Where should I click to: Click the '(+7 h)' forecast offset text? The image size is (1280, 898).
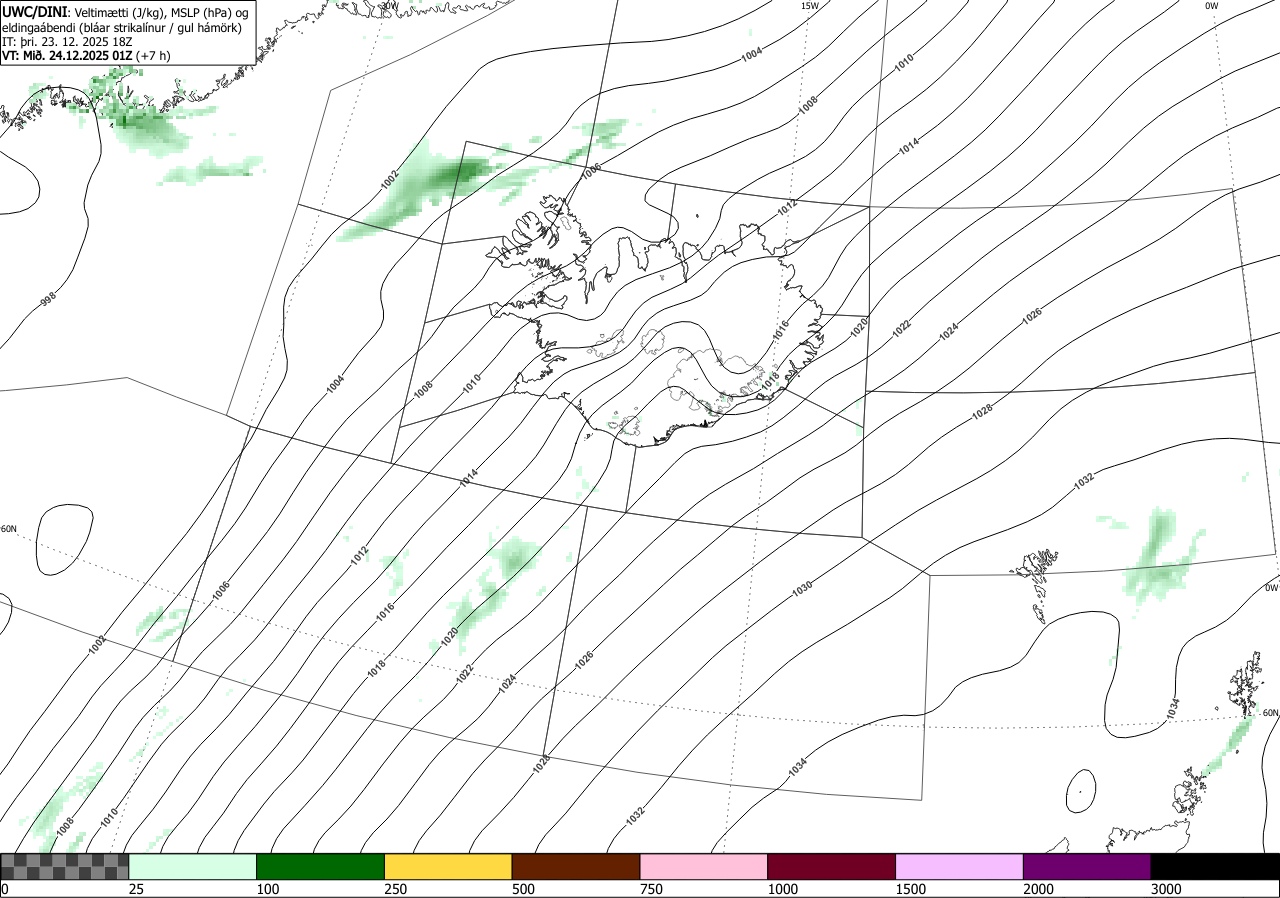(x=154, y=56)
